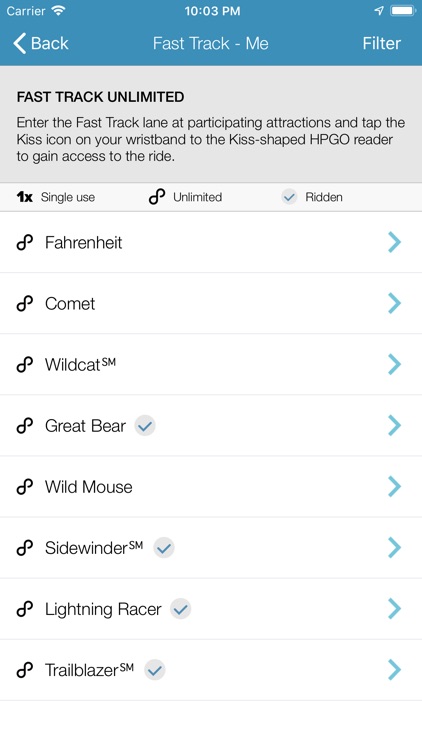The width and height of the screenshot is (422, 750).
Task: Tap the Wi-Fi icon in status bar
Action: pos(58,11)
